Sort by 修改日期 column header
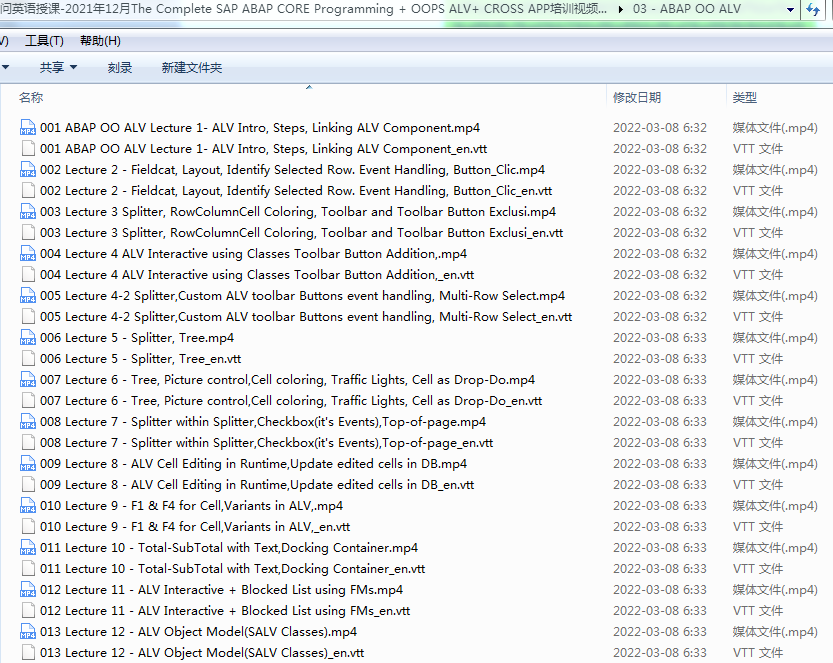This screenshot has height=663, width=833. click(x=636, y=97)
